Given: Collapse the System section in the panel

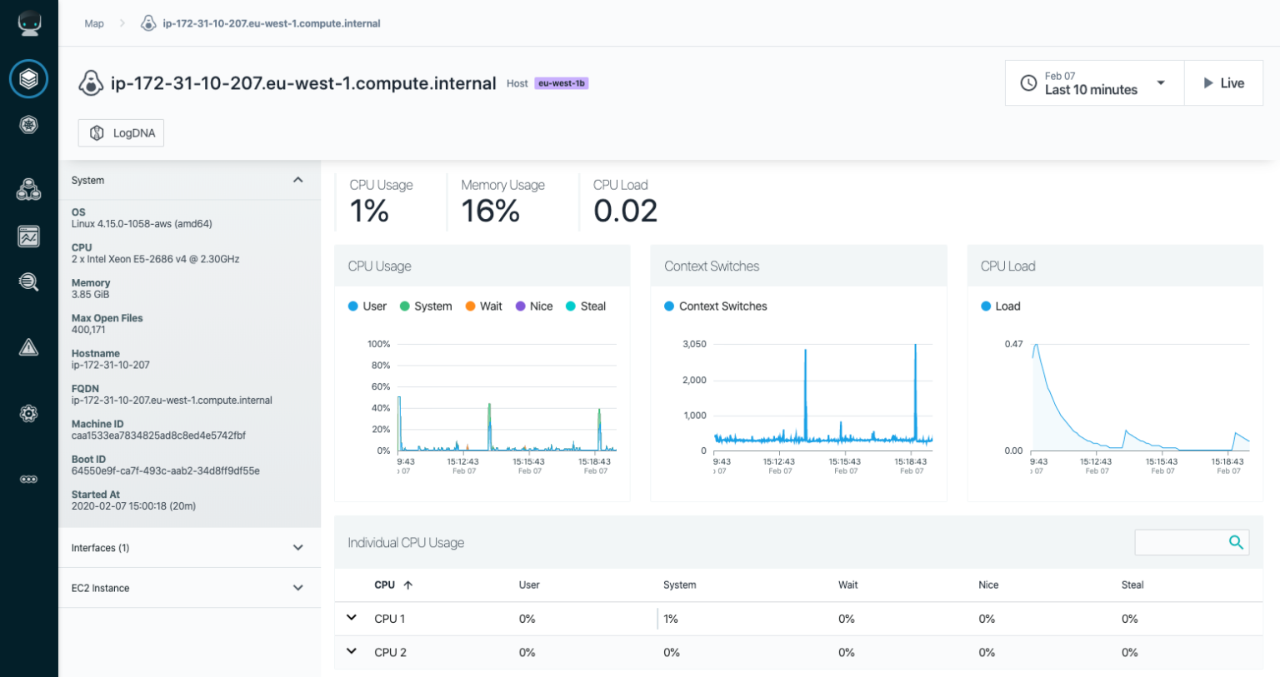Looking at the screenshot, I should 297,180.
